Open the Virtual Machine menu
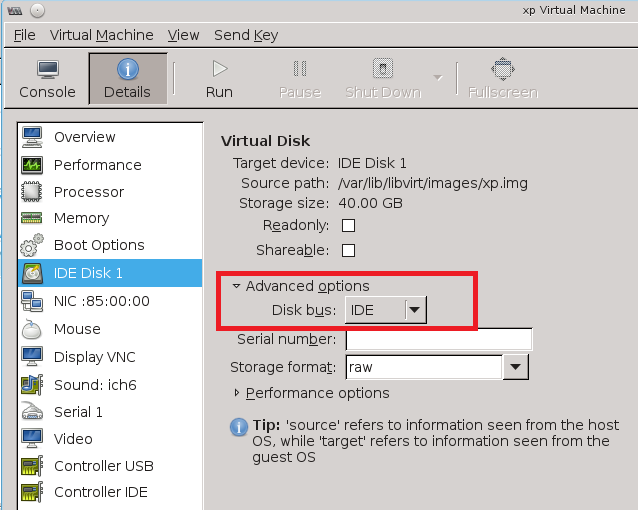 (103, 35)
